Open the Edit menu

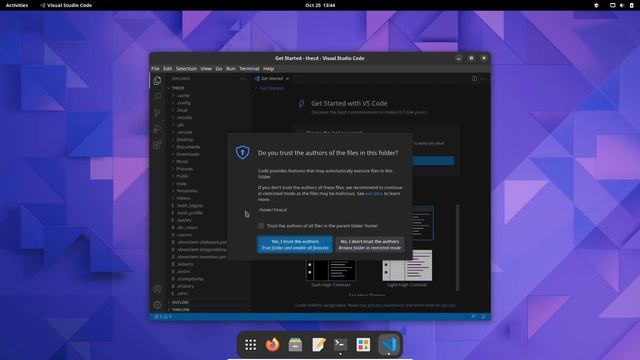(x=168, y=69)
